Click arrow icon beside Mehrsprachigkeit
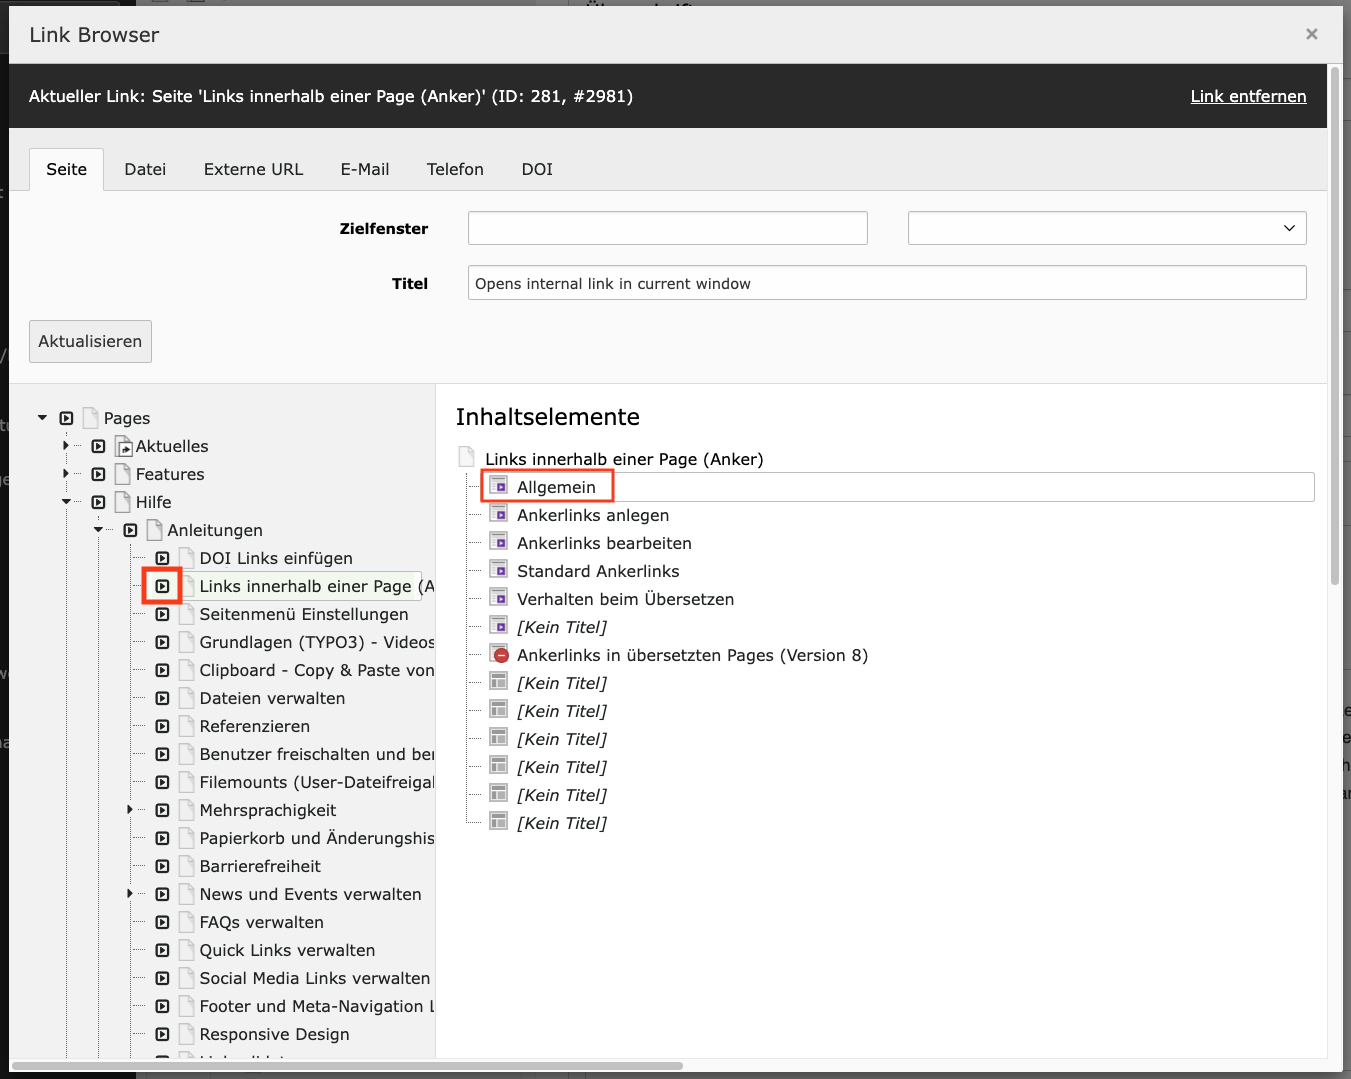Image resolution: width=1351 pixels, height=1079 pixels. [x=162, y=810]
